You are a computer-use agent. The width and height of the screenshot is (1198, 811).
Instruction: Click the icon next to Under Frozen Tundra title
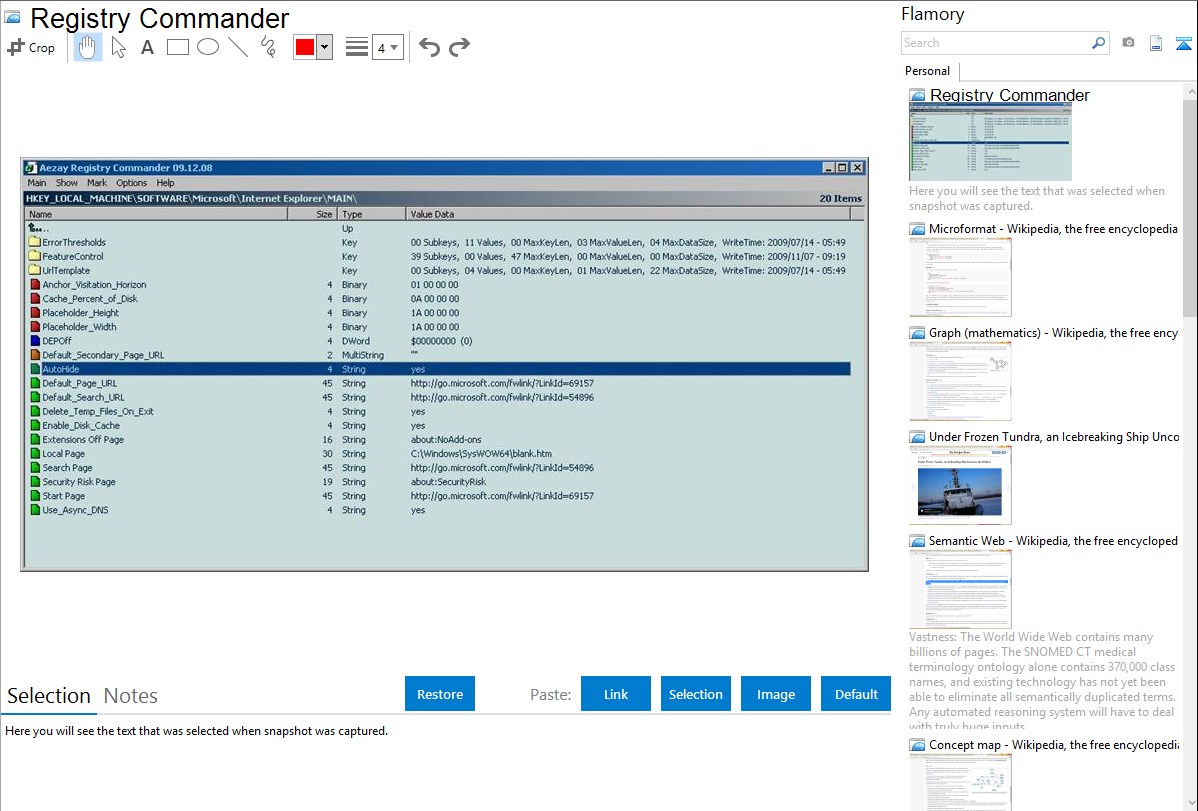click(917, 437)
